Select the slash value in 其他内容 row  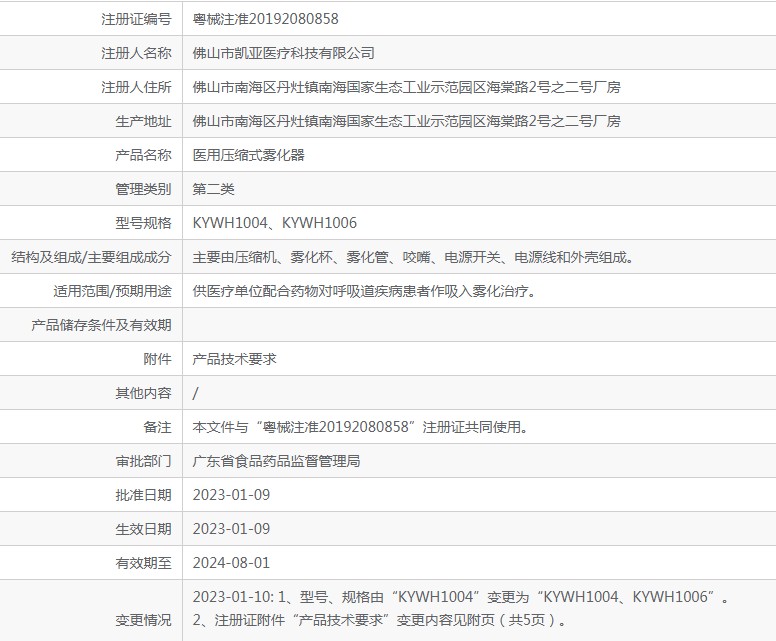coord(195,393)
